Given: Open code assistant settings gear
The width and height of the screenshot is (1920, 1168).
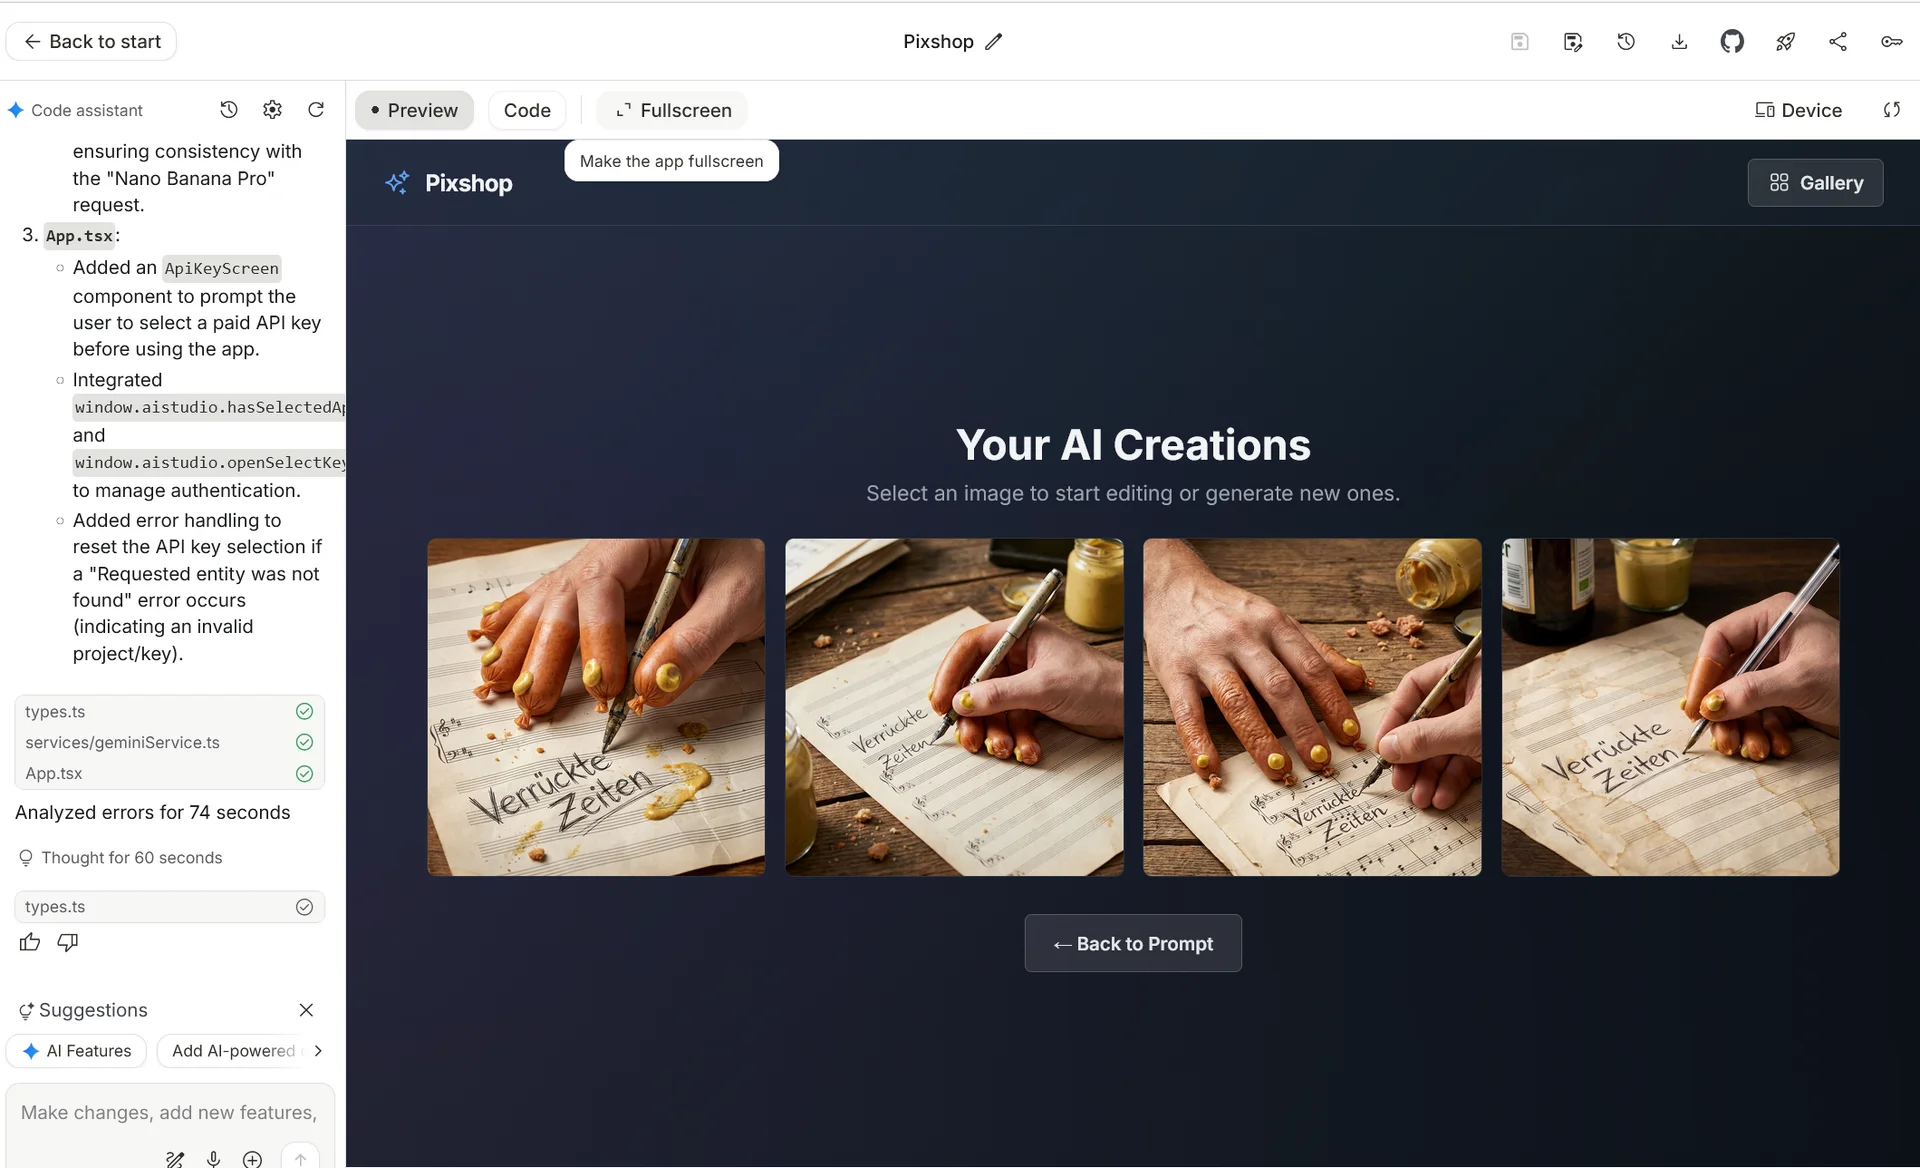Looking at the screenshot, I should point(272,109).
